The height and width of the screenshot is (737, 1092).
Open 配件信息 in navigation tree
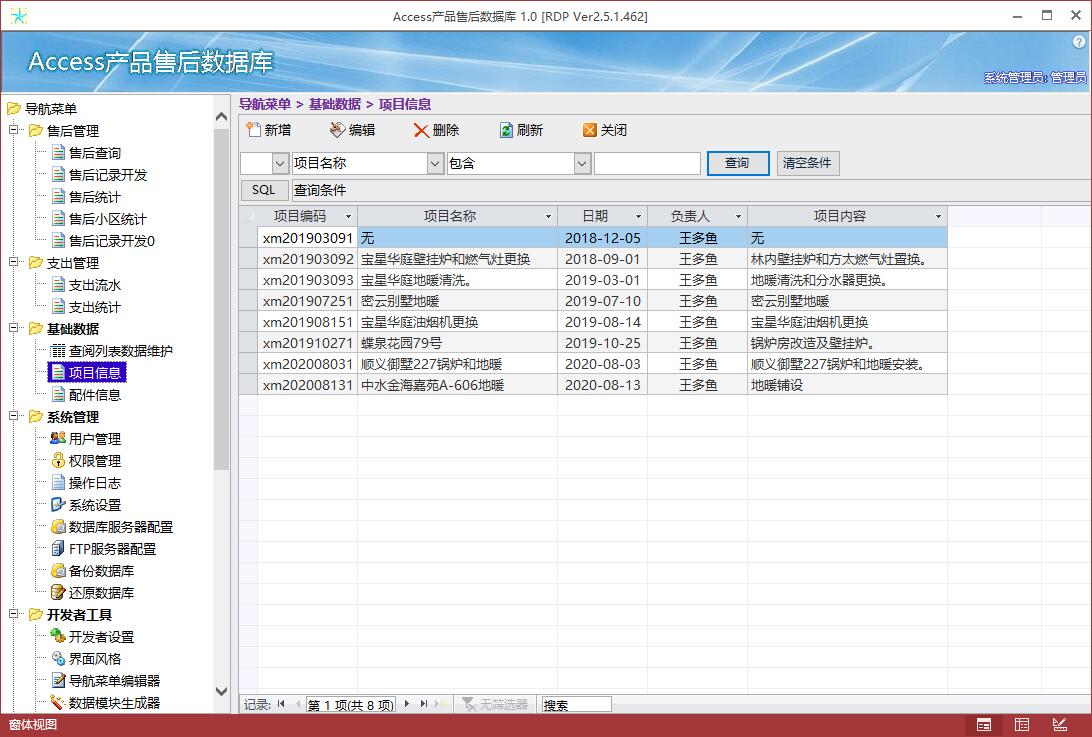[95, 395]
